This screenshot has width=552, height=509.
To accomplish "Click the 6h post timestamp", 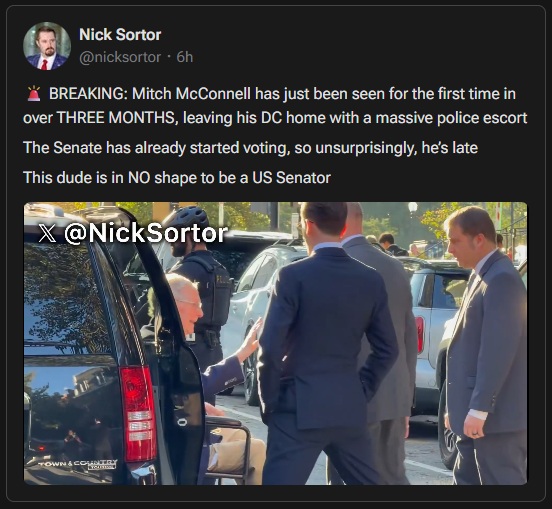I will (185, 57).
